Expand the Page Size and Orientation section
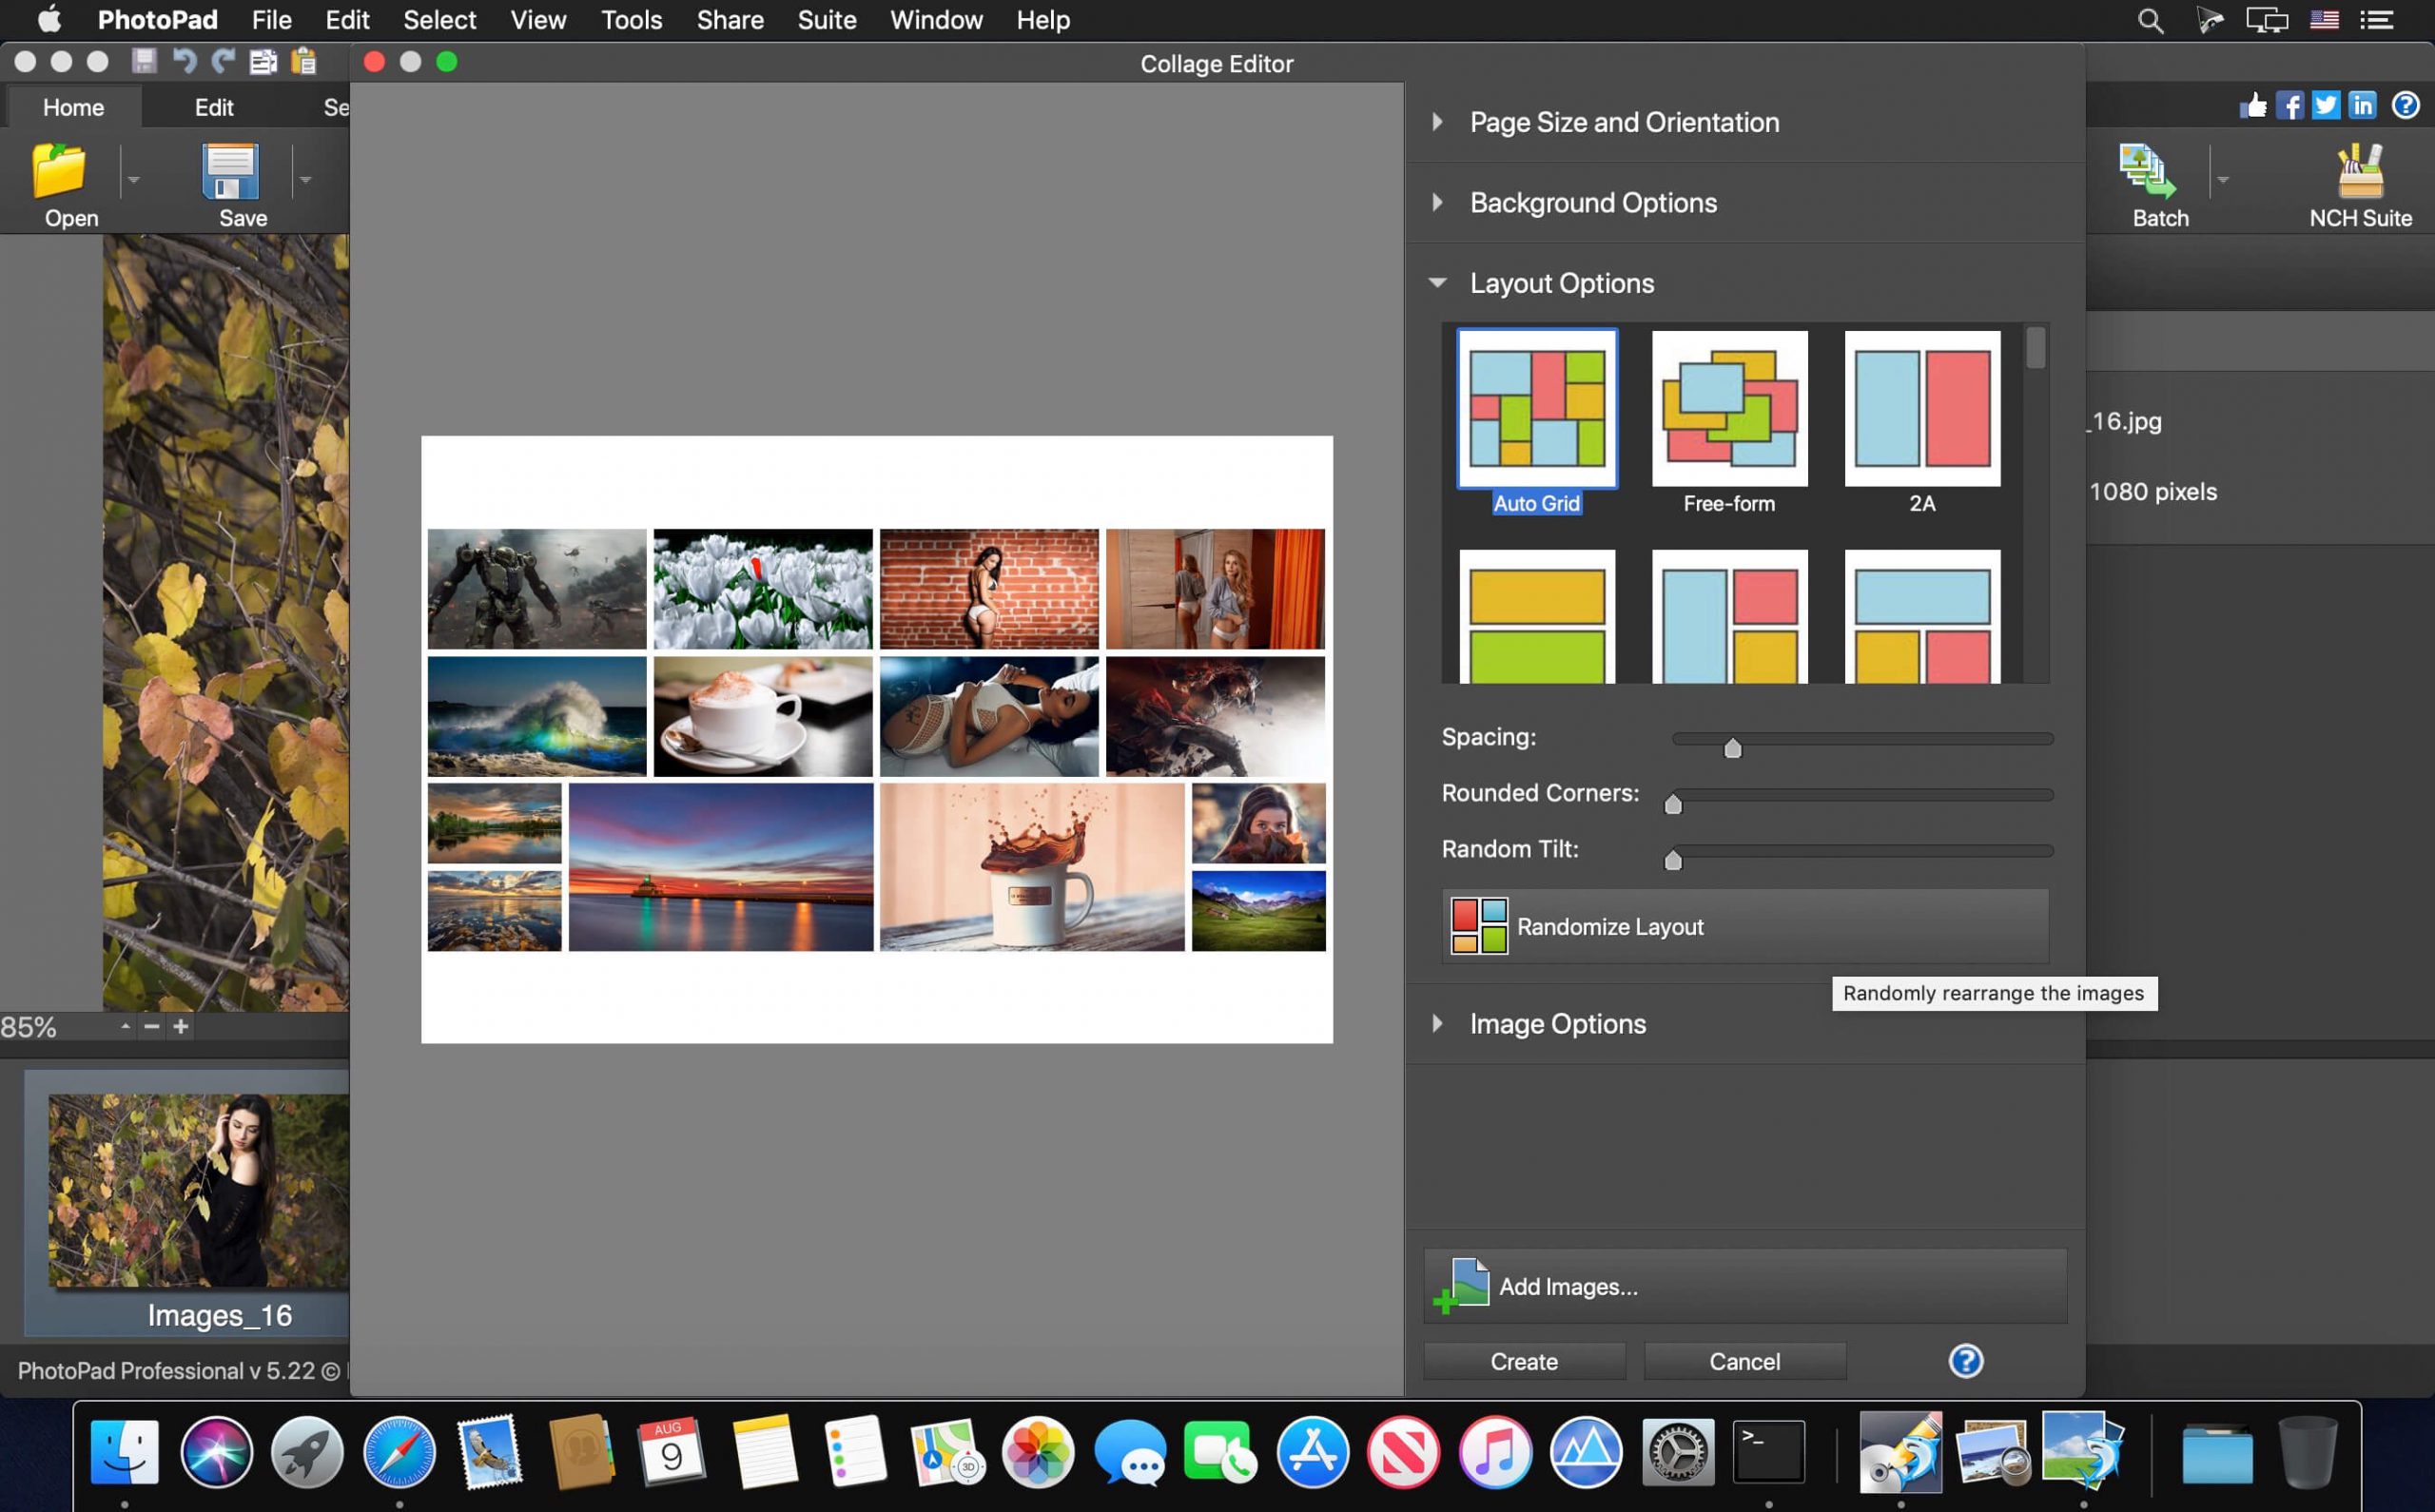Image resolution: width=2435 pixels, height=1512 pixels. [x=1624, y=122]
